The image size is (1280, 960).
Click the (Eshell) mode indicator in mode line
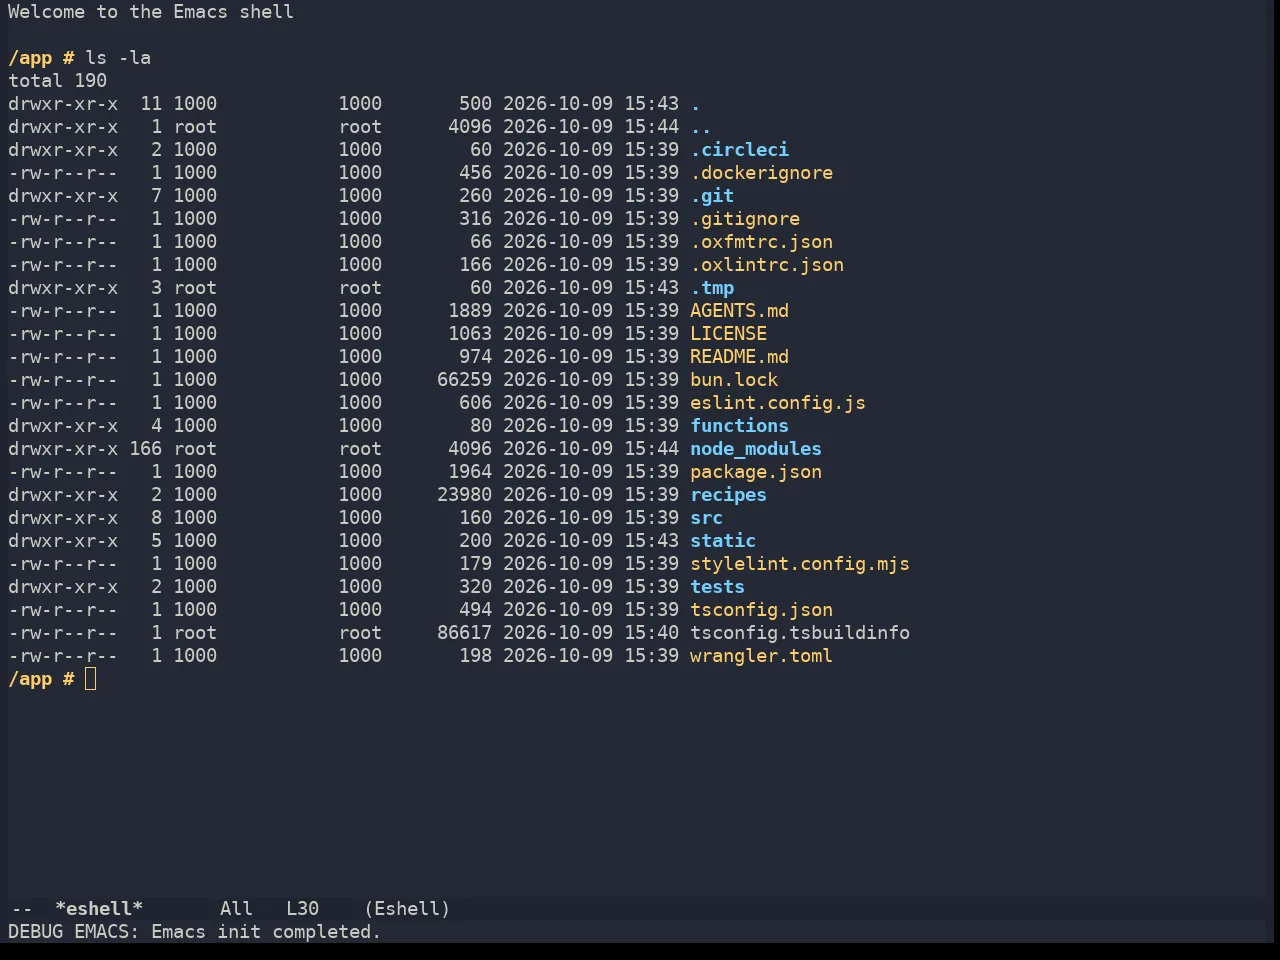pos(407,909)
